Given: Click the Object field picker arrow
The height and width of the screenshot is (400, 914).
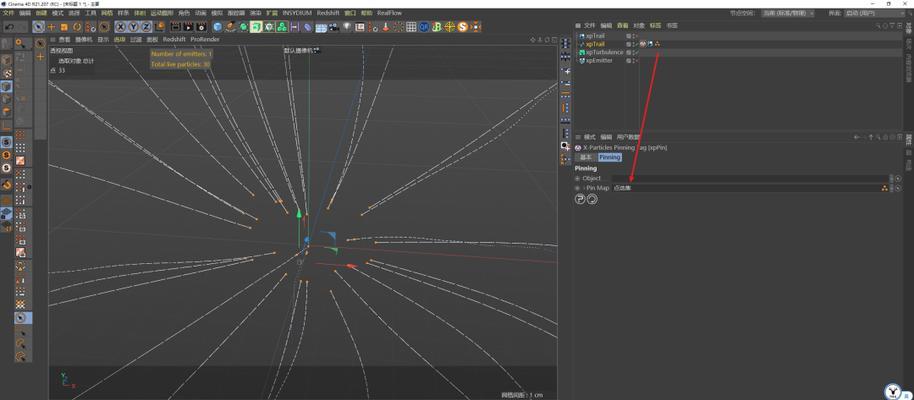Looking at the screenshot, I should (x=898, y=178).
